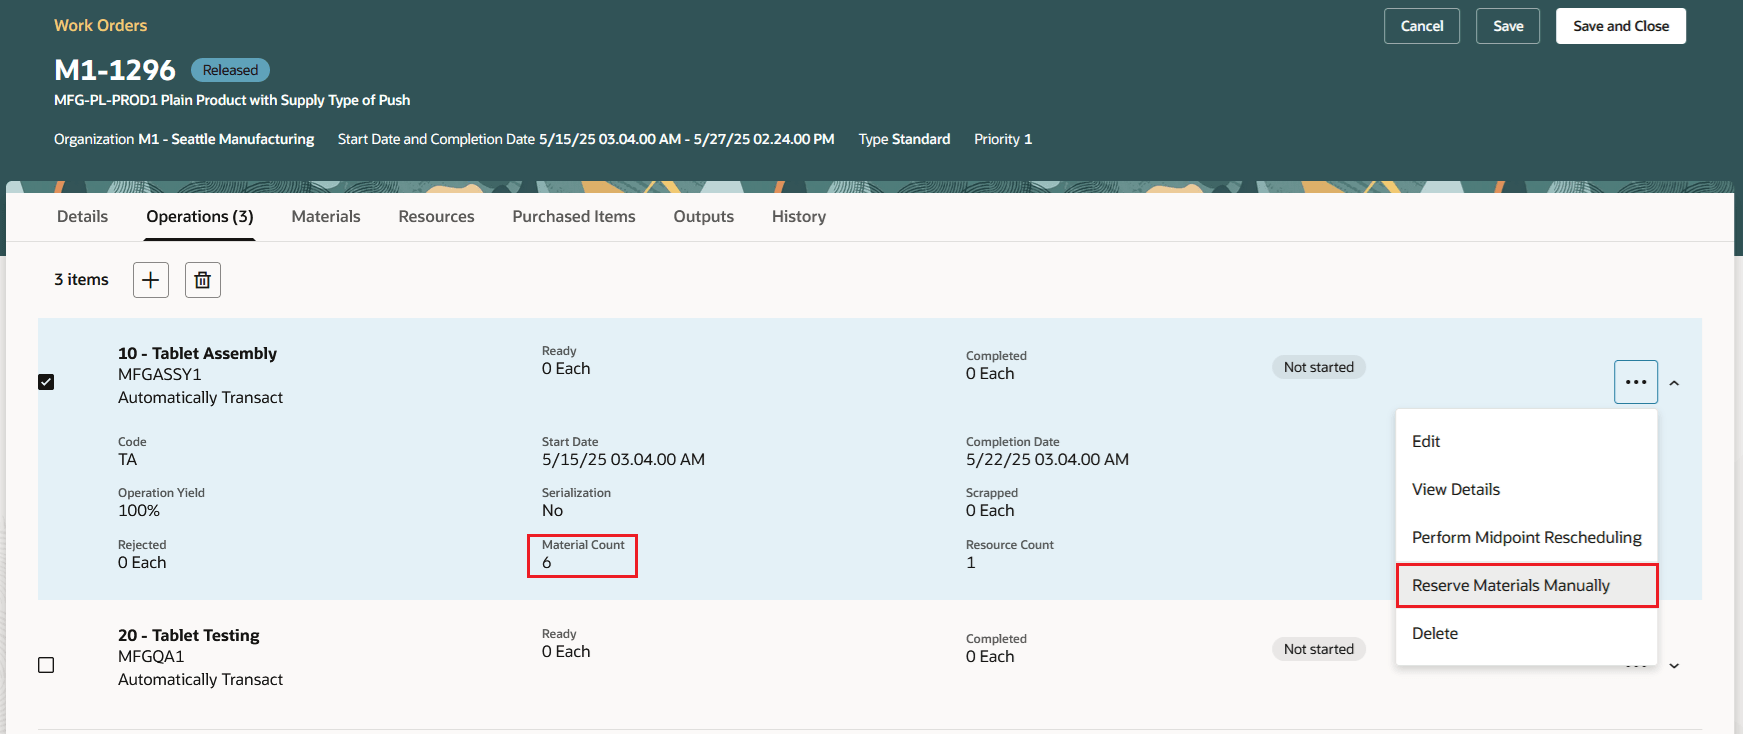Select the Tablet Testing operation checkbox
This screenshot has height=734, width=1743.
tap(46, 665)
